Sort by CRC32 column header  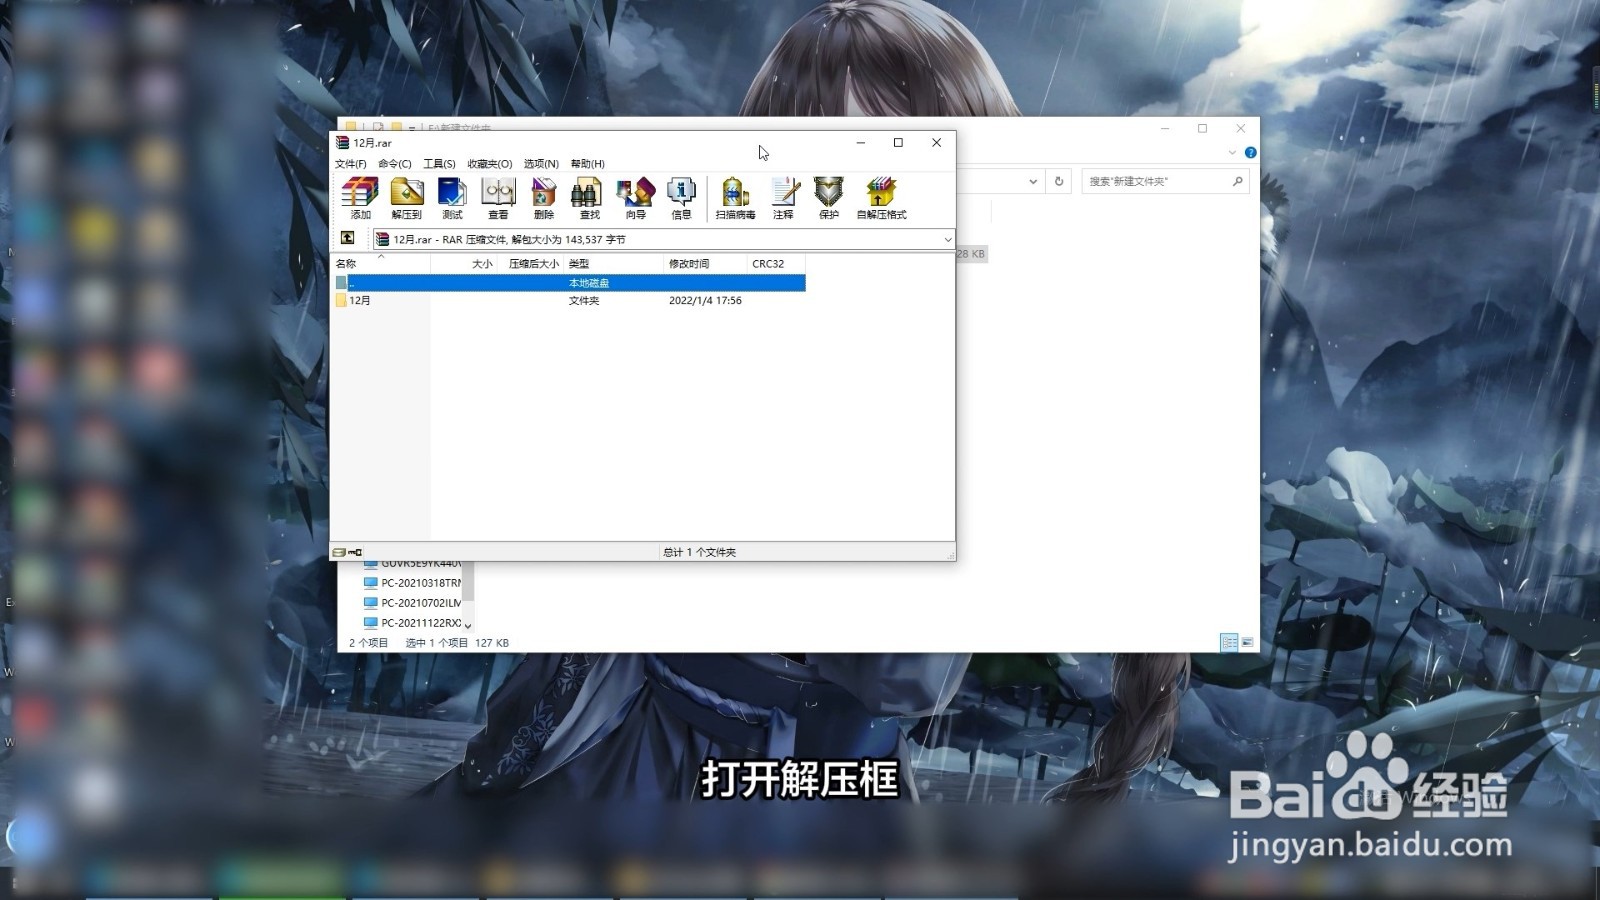(776, 264)
